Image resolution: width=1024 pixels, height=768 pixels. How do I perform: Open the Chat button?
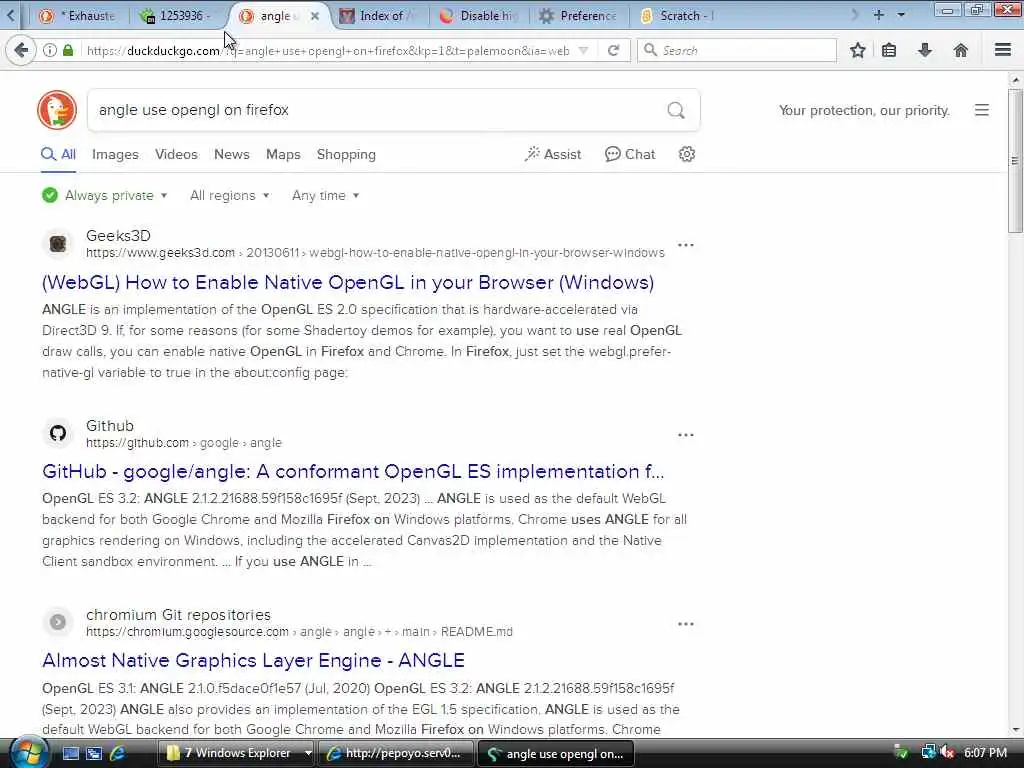630,154
